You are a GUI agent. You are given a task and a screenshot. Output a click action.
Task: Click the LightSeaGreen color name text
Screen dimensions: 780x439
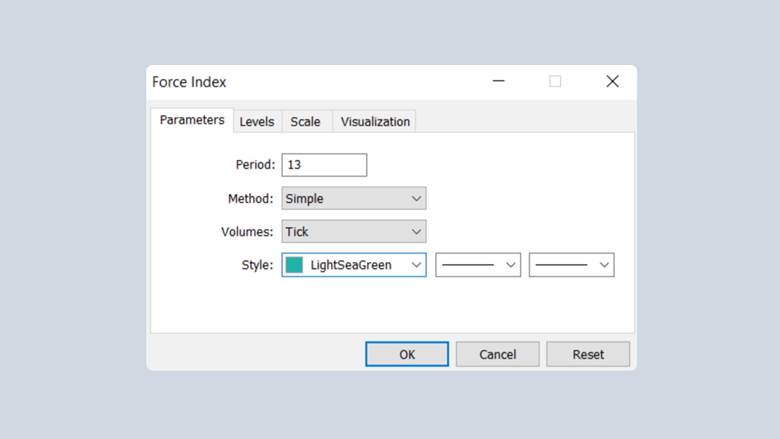(351, 265)
